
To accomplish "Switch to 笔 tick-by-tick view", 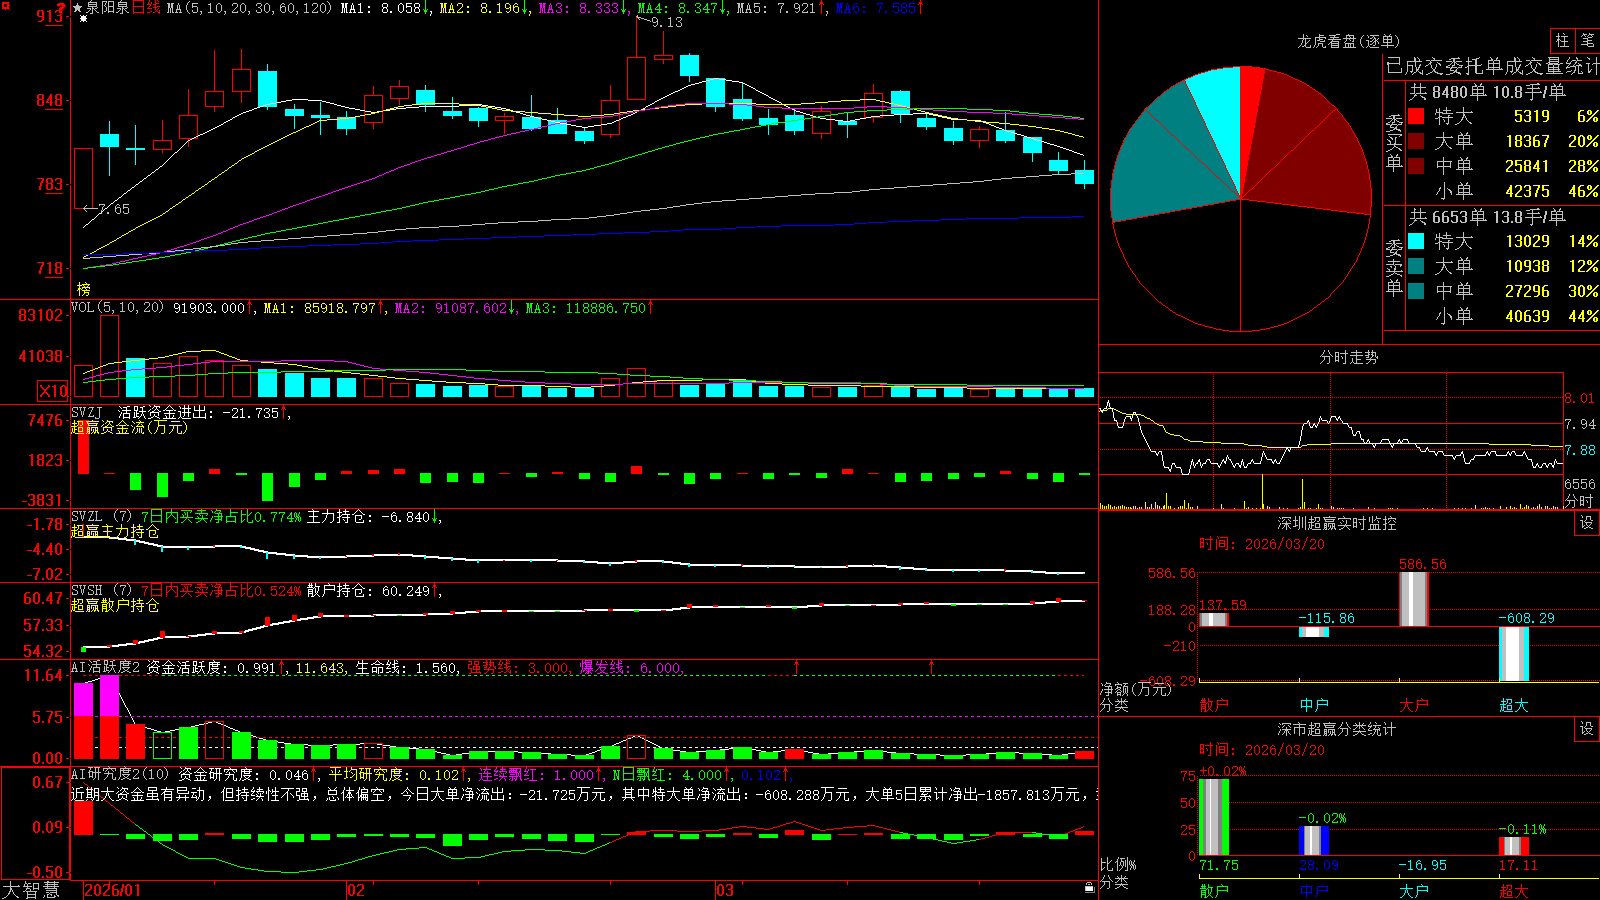I will pos(1587,40).
